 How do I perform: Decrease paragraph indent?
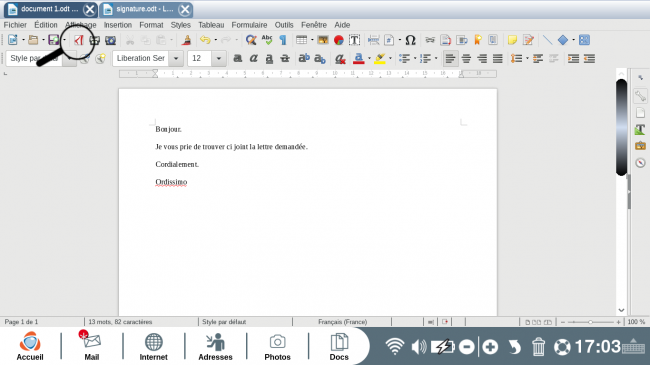click(x=589, y=58)
